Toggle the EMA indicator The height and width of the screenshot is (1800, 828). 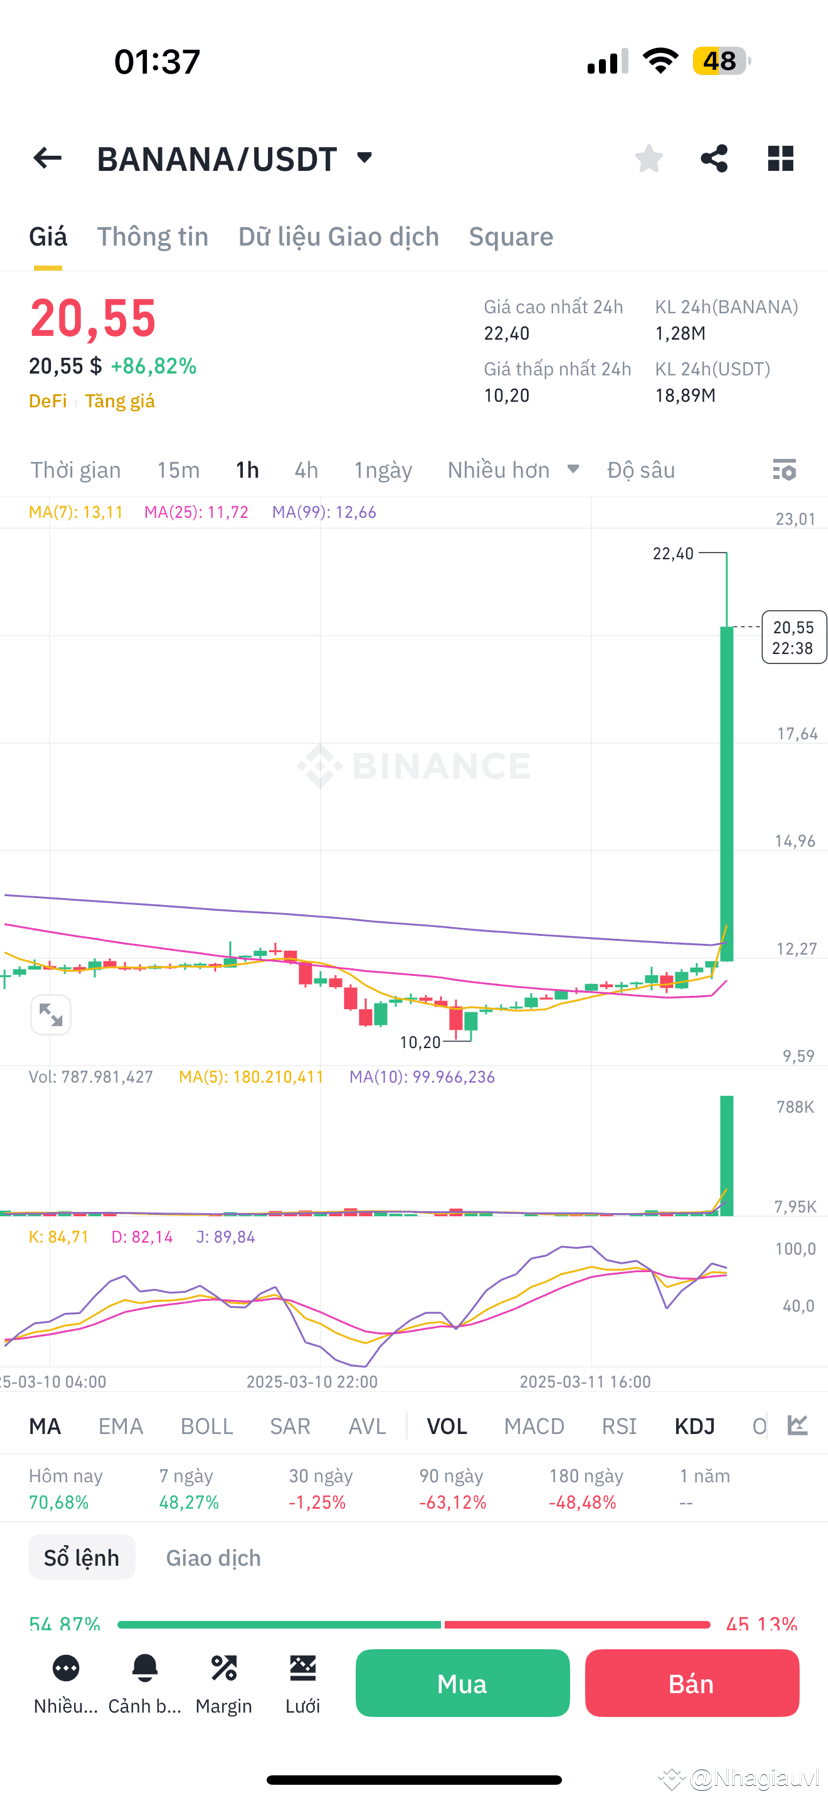coord(121,1426)
